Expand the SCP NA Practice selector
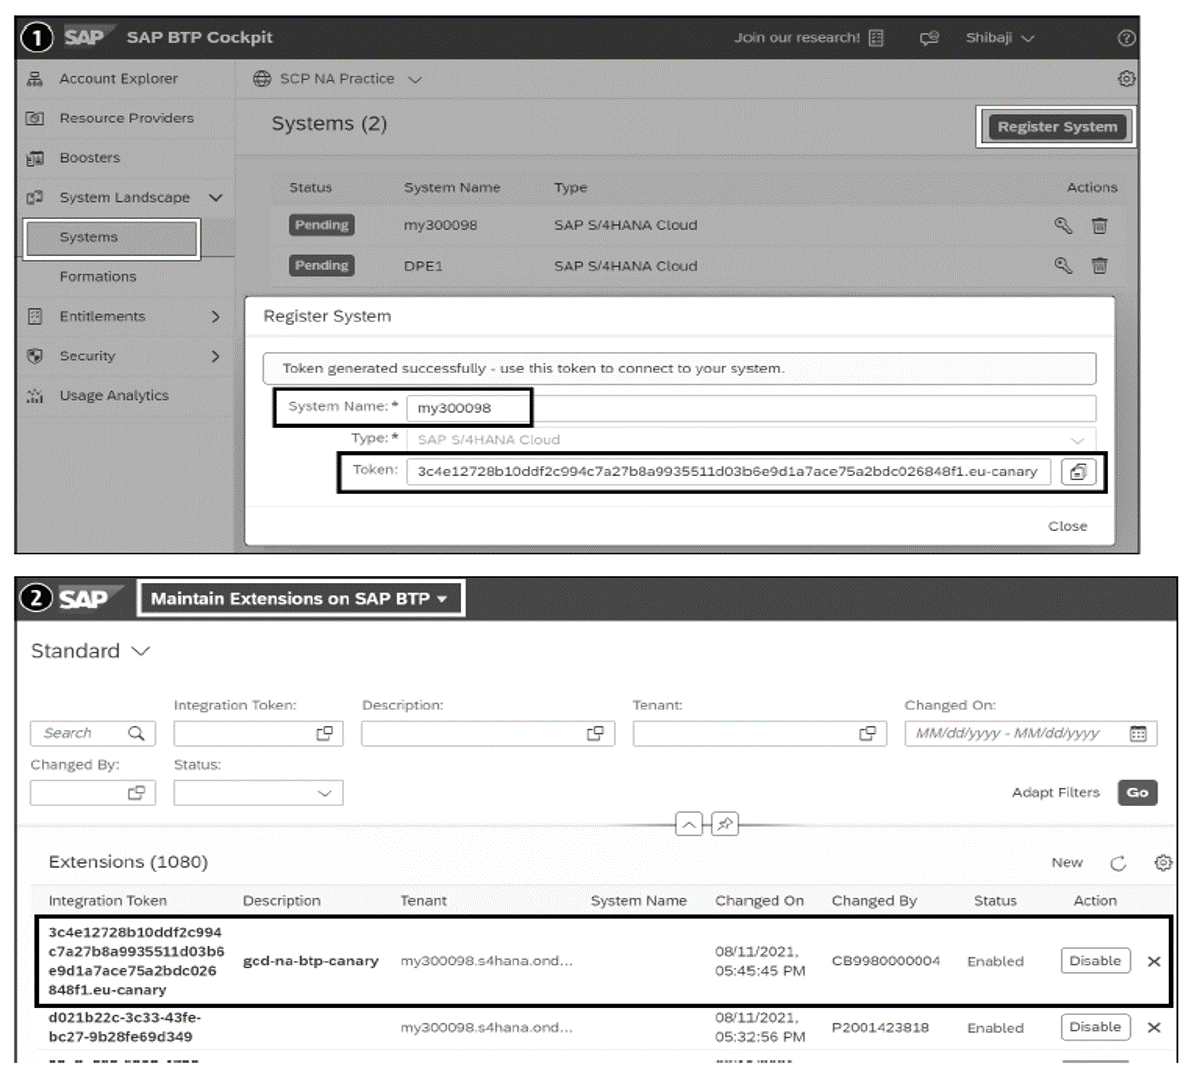The image size is (1195, 1080). (417, 78)
